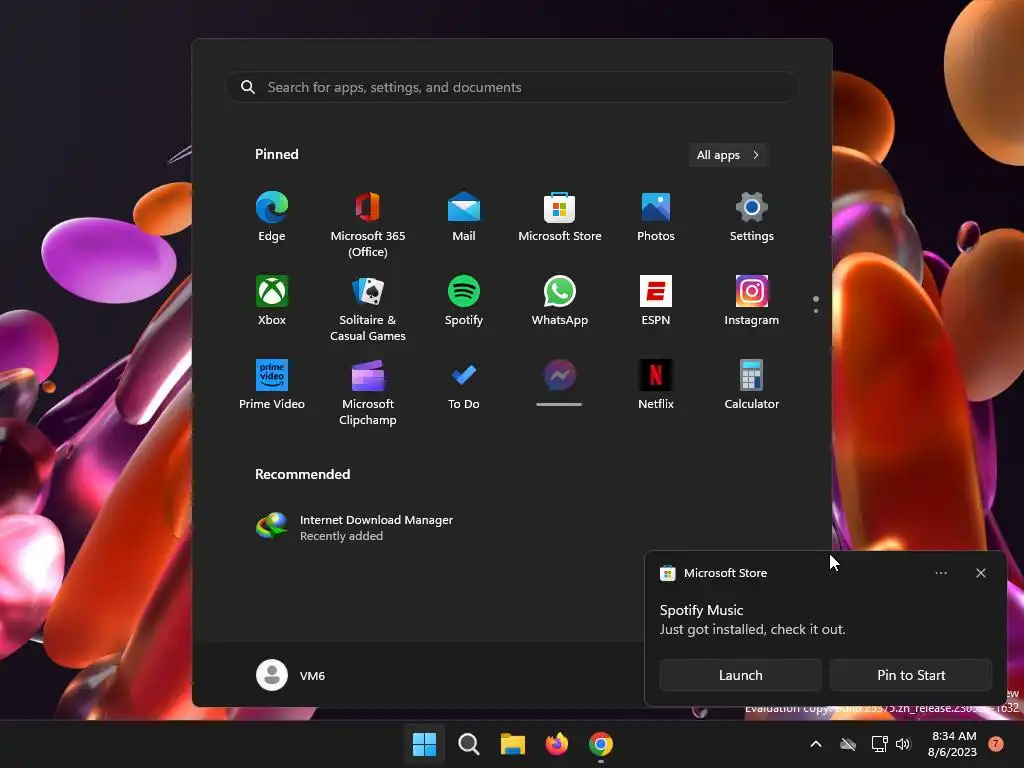Image resolution: width=1024 pixels, height=768 pixels.
Task: Expand All apps list
Action: tap(728, 155)
